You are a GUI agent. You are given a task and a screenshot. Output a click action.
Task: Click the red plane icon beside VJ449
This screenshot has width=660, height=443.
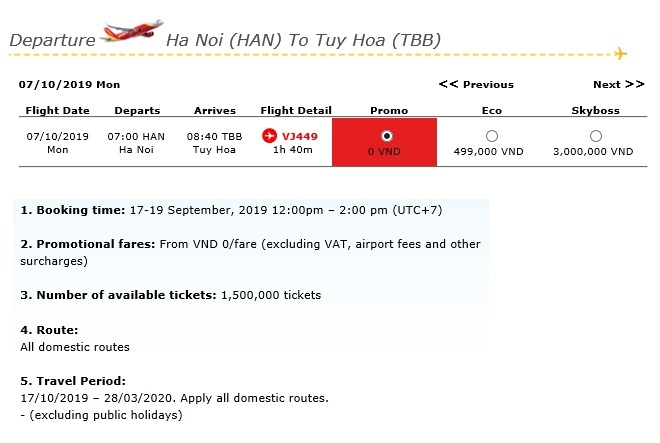(269, 136)
